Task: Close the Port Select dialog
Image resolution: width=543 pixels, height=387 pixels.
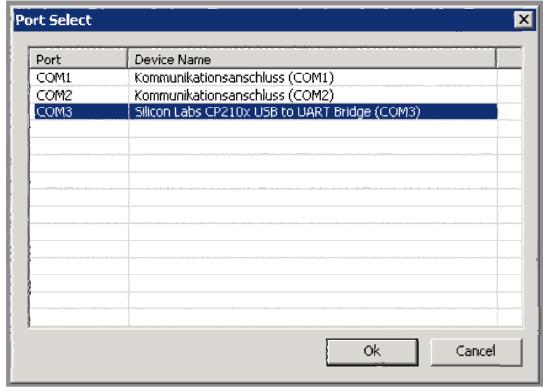Action: tap(524, 19)
